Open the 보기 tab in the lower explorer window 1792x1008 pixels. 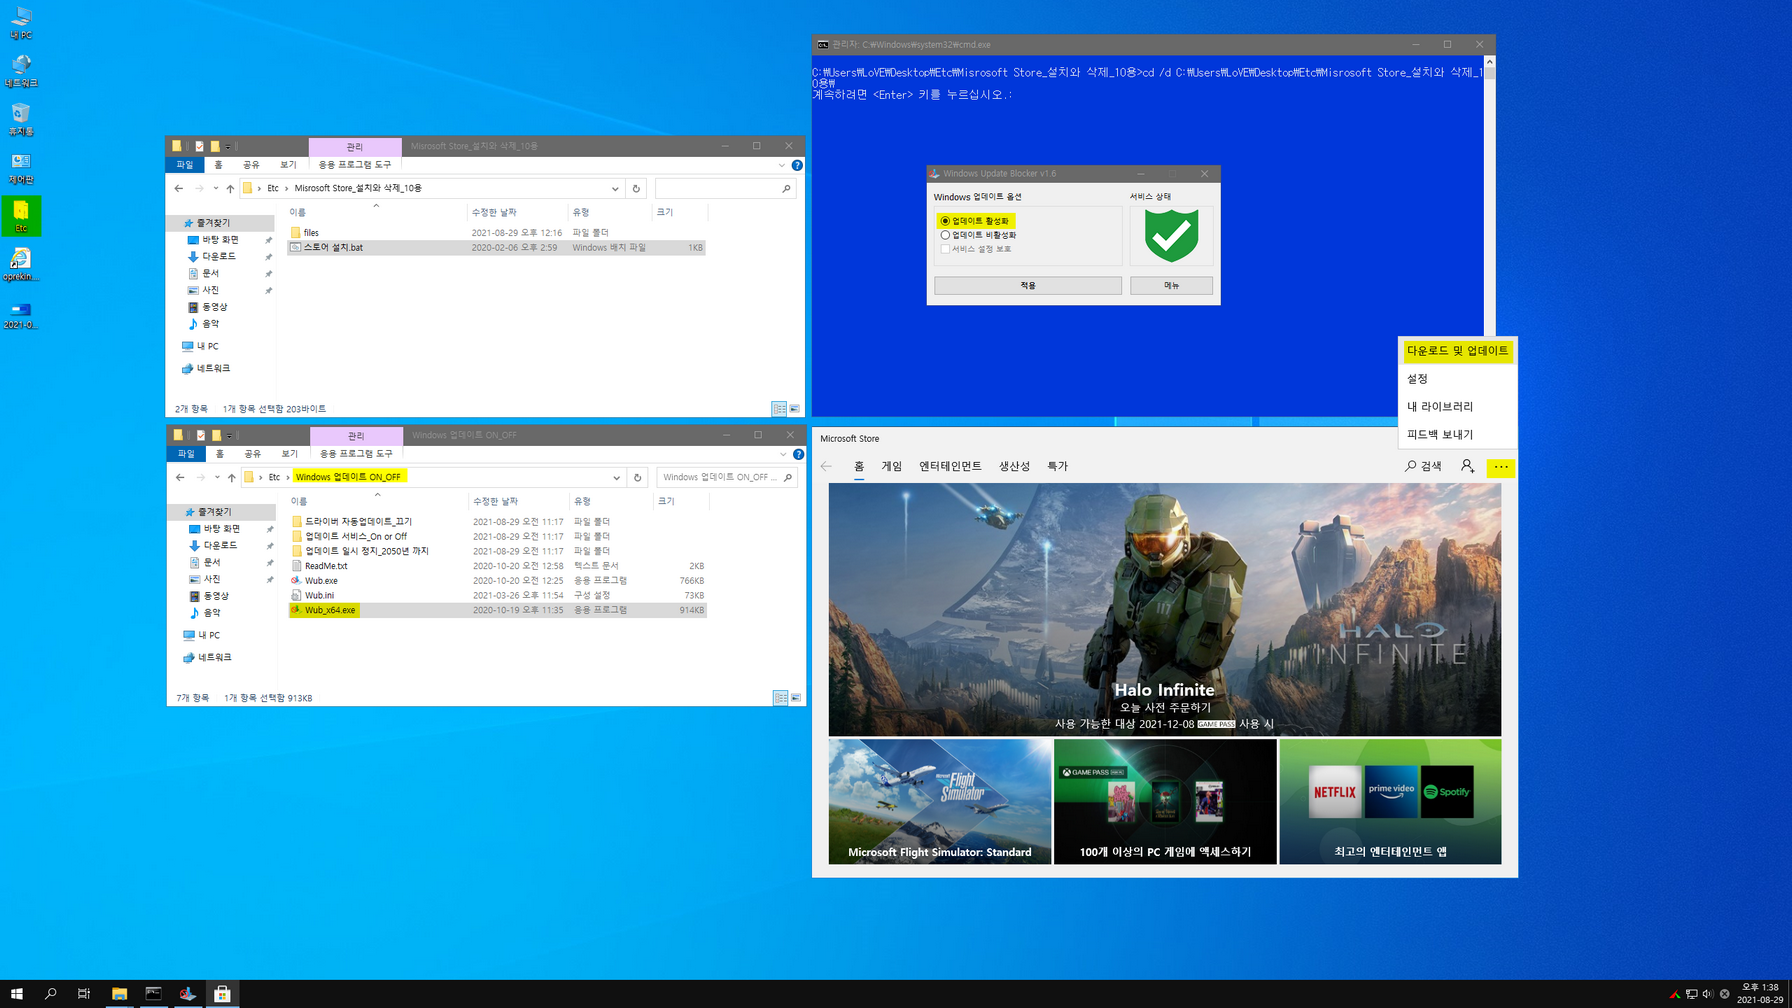tap(289, 454)
